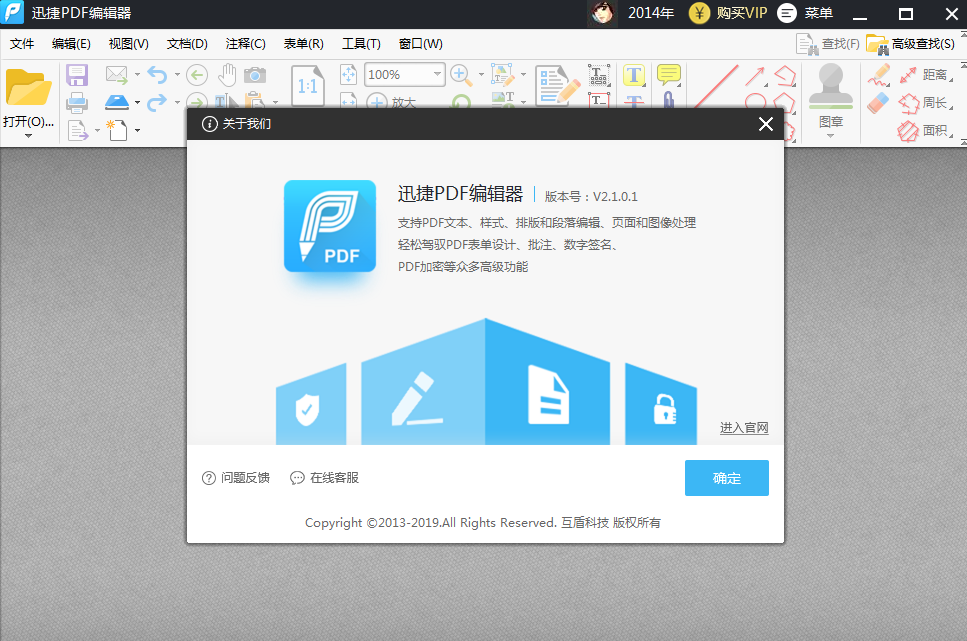Open the 文档(D) menu

(187, 44)
